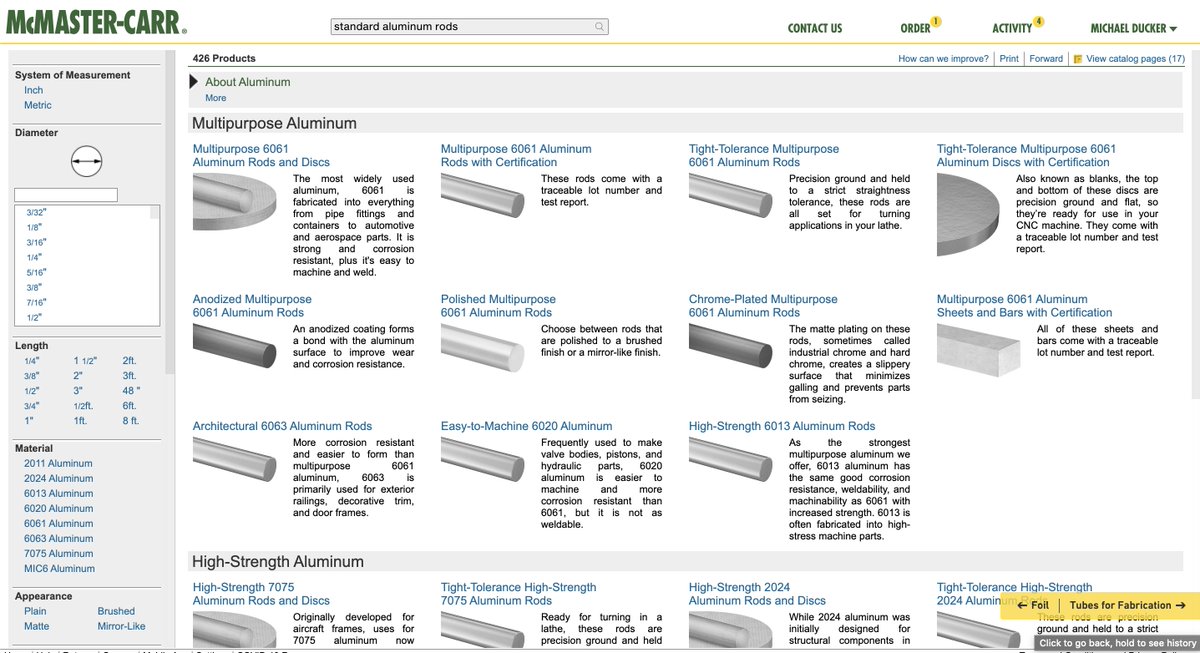Open Architectural 6063 Aluminum Rods

tap(282, 426)
